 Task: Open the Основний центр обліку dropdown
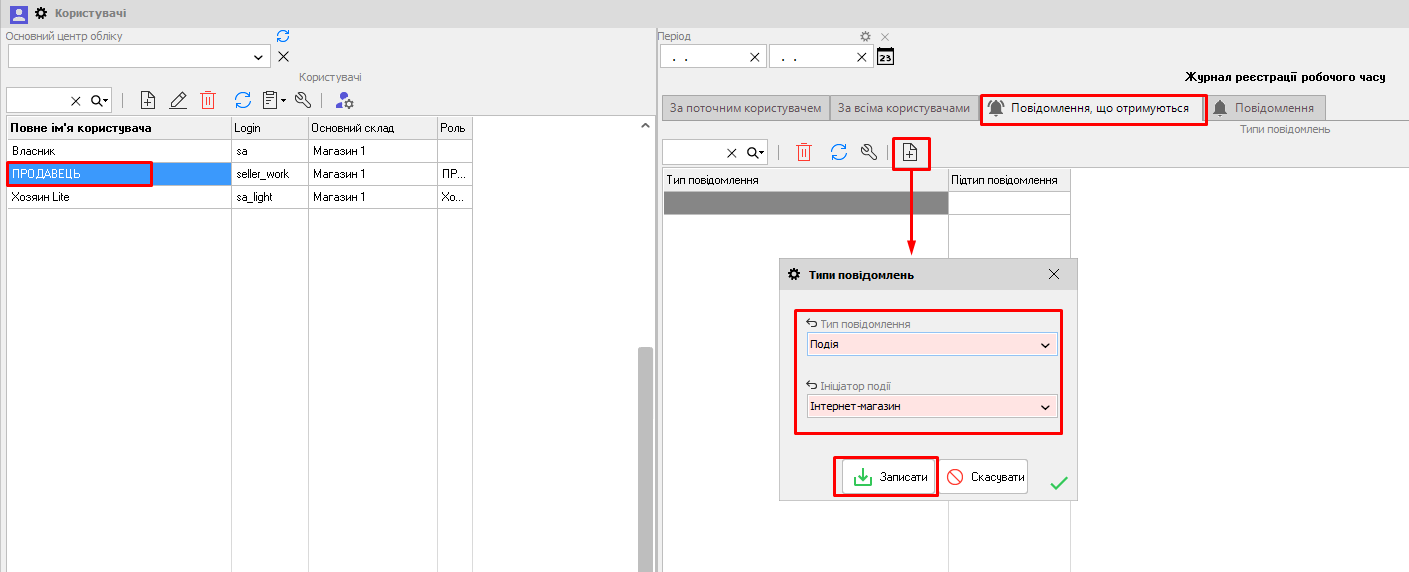259,57
